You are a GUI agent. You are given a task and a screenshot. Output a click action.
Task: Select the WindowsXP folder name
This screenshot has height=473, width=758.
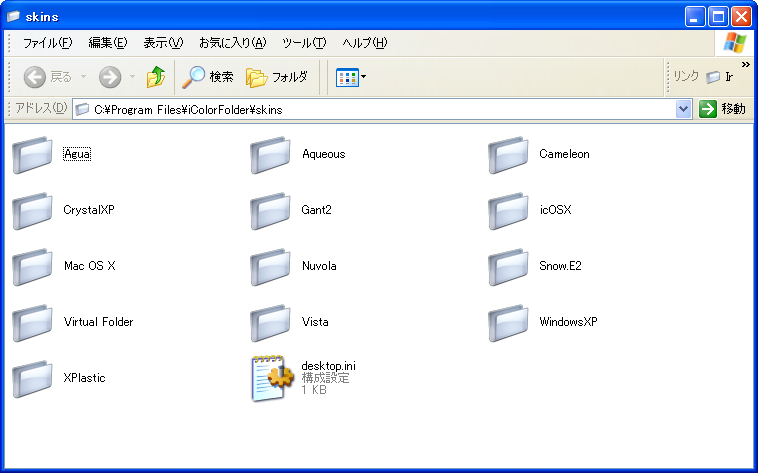tap(568, 322)
